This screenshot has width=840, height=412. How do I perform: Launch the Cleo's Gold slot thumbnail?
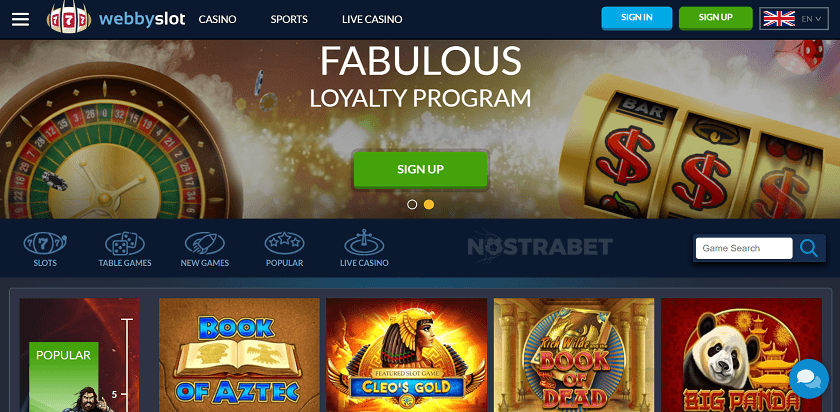(x=407, y=355)
